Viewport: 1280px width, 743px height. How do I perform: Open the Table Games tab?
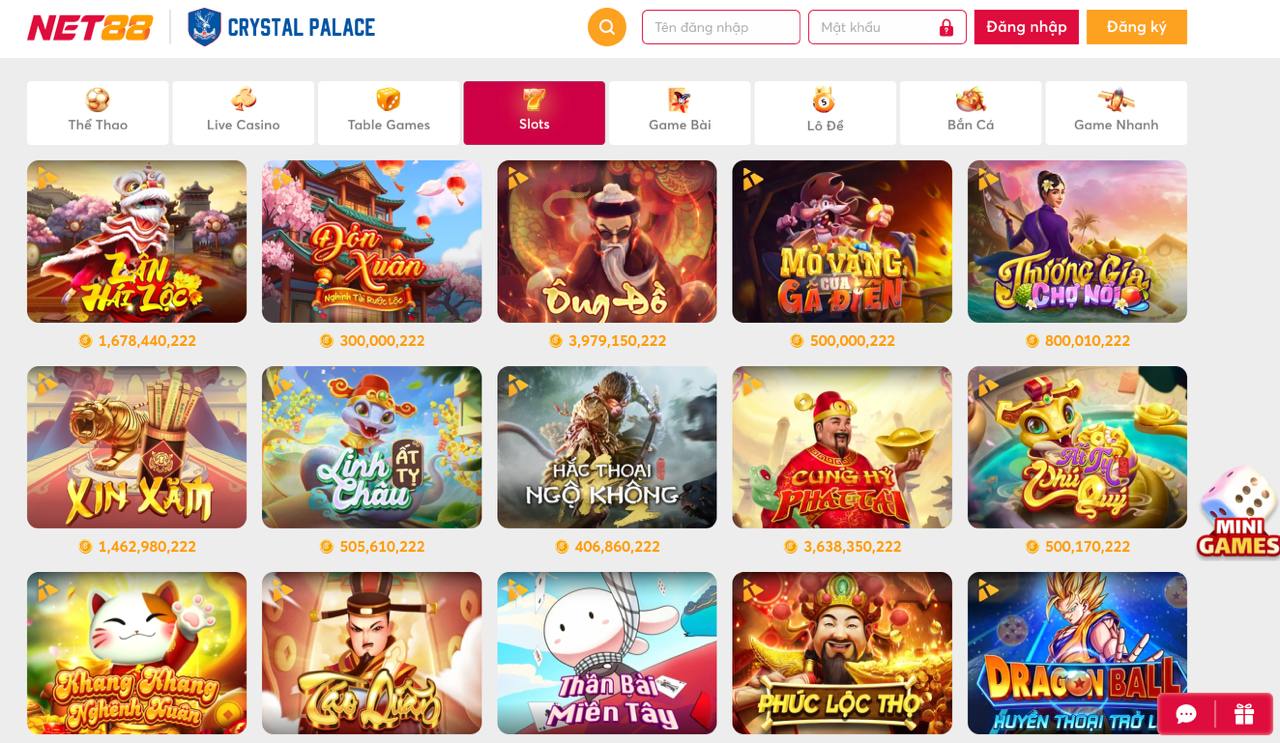click(389, 113)
